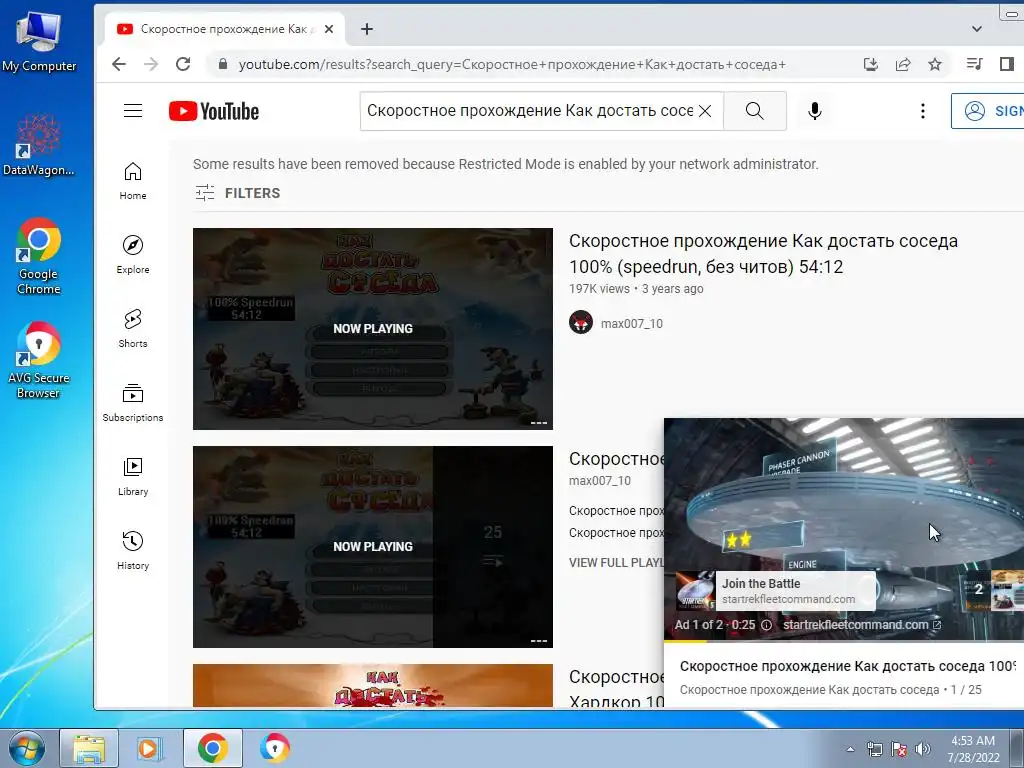The width and height of the screenshot is (1024, 768).
Task: Click the ad info icon
Action: (766, 625)
